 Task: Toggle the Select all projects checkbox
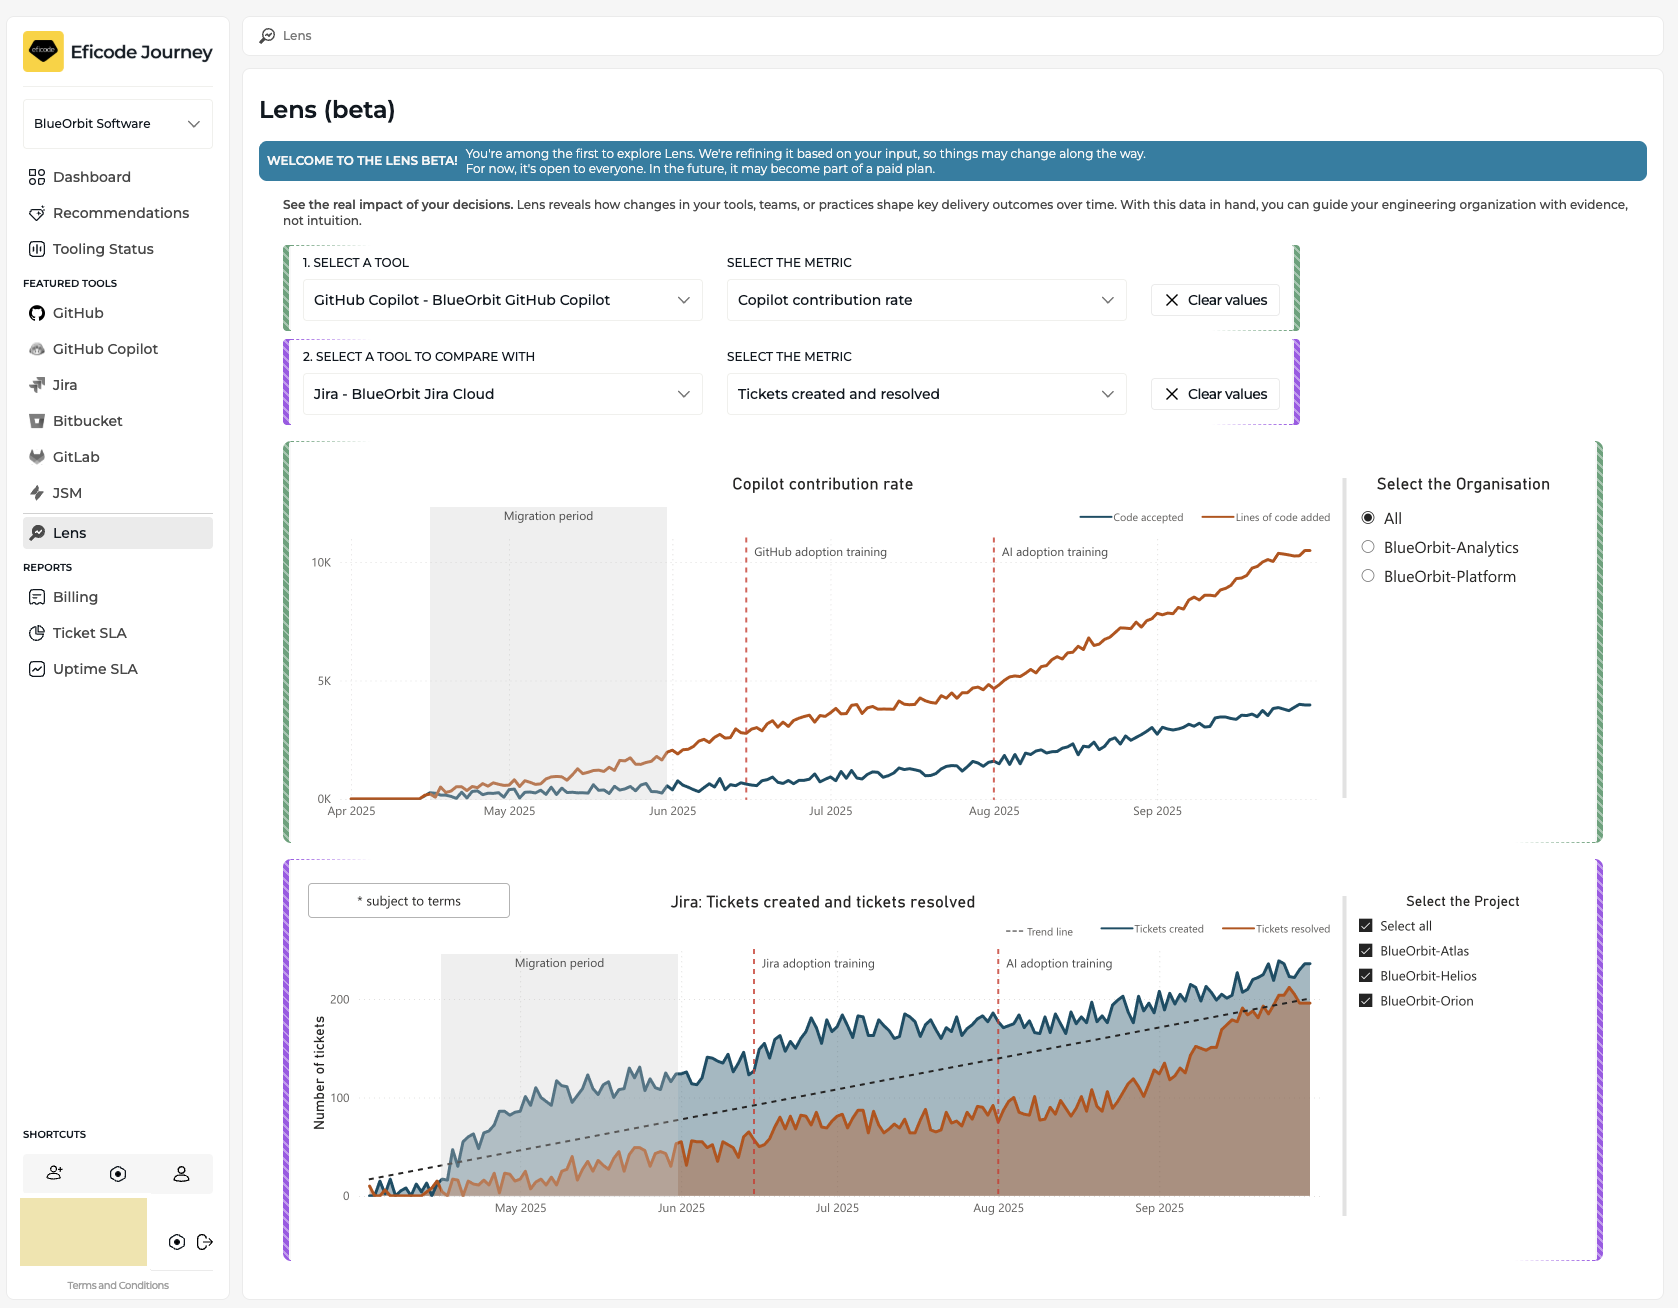pyautogui.click(x=1366, y=926)
